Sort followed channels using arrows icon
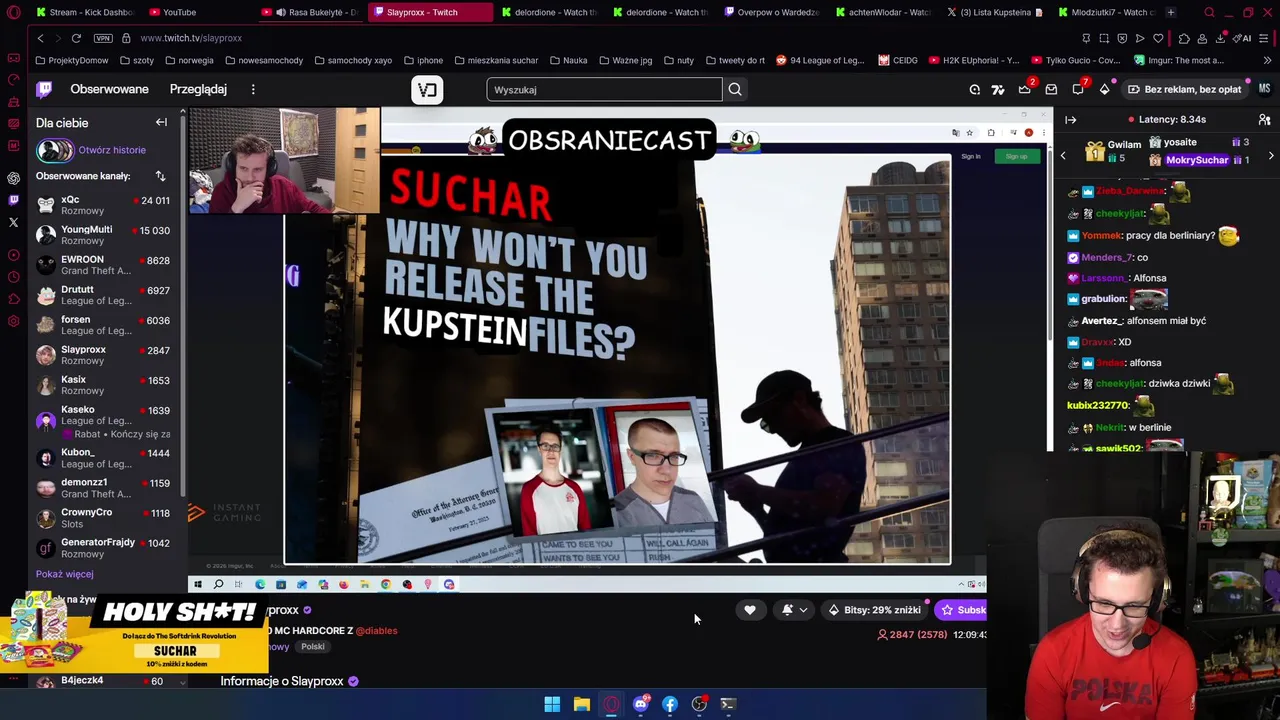This screenshot has width=1280, height=720. [160, 176]
